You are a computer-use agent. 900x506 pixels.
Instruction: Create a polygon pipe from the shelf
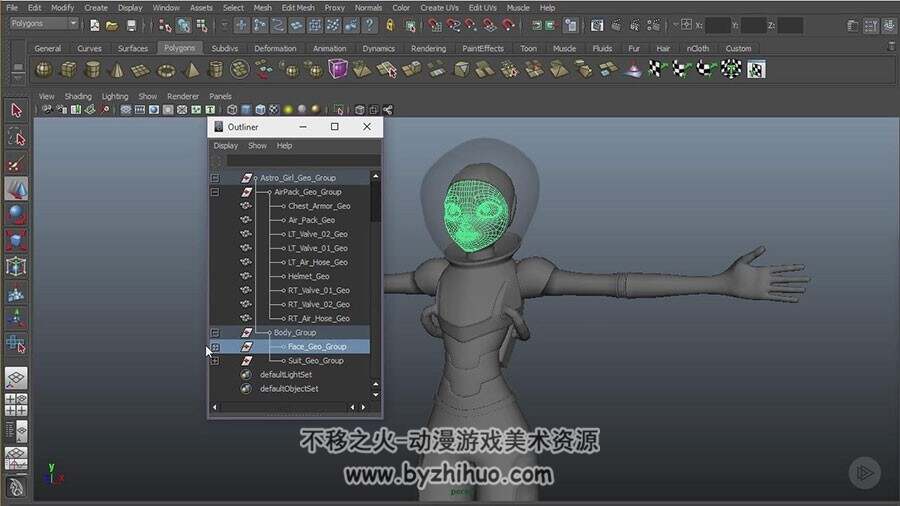215,70
